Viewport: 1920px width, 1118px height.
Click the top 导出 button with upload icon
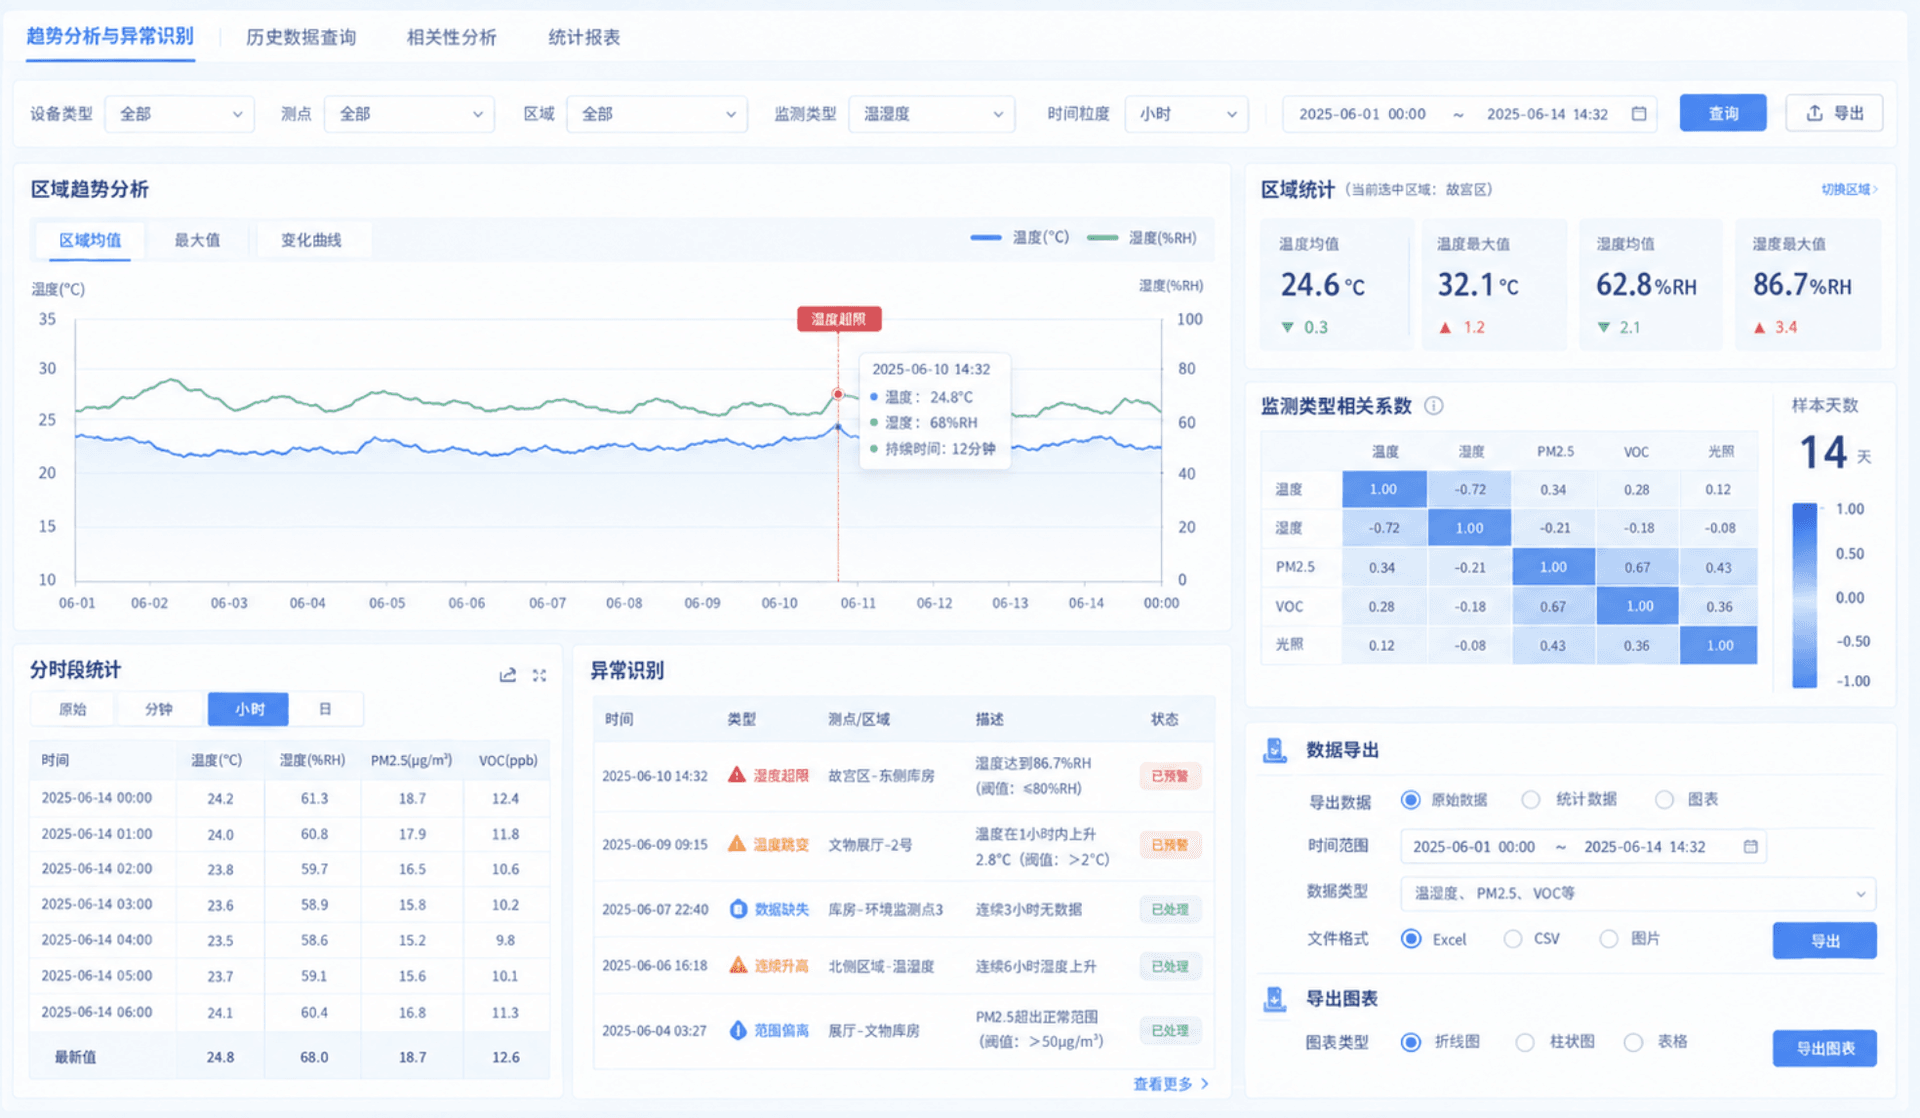(x=1835, y=113)
